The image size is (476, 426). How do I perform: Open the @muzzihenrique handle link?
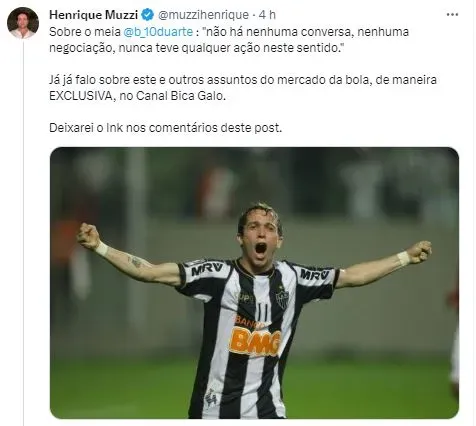click(203, 15)
